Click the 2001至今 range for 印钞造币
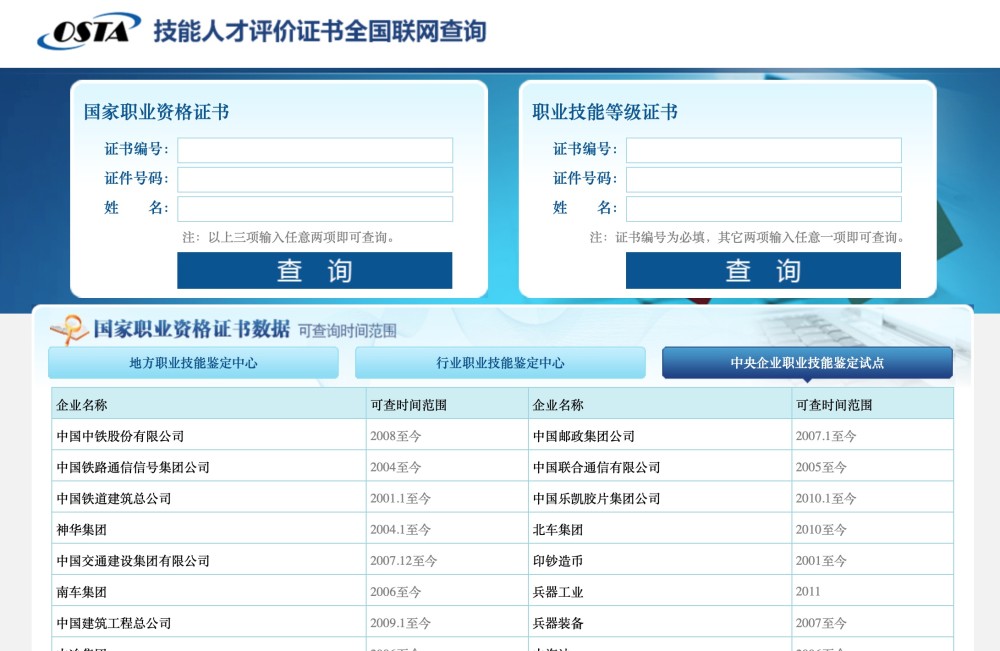The height and width of the screenshot is (651, 1000). coord(821,561)
